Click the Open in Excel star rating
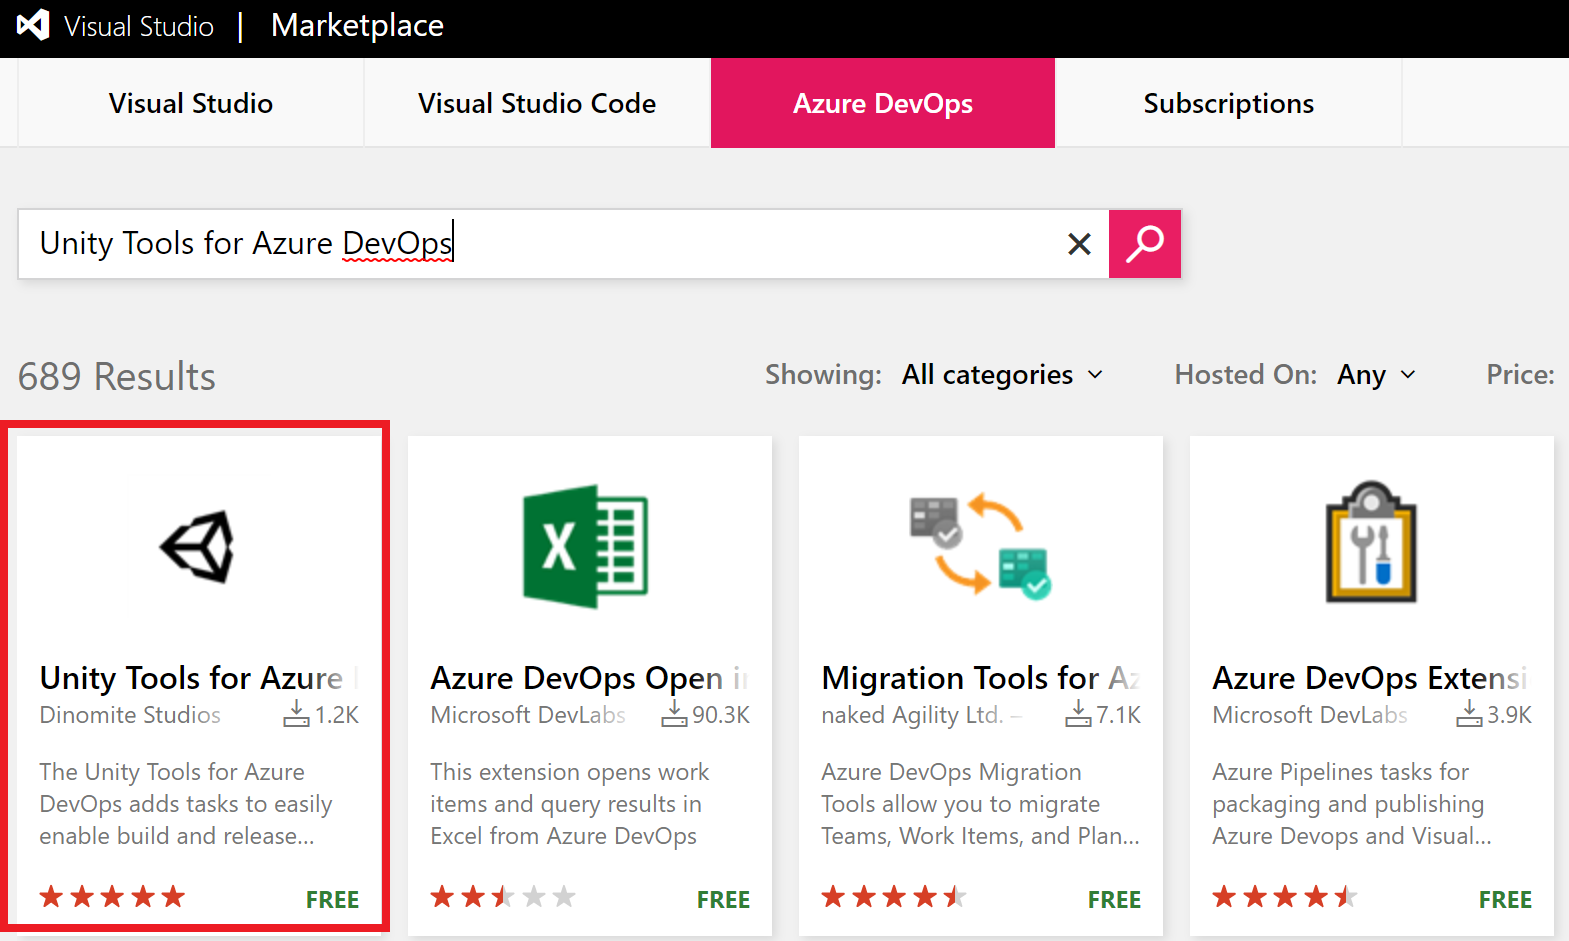Viewport: 1569px width, 941px height. tap(503, 897)
